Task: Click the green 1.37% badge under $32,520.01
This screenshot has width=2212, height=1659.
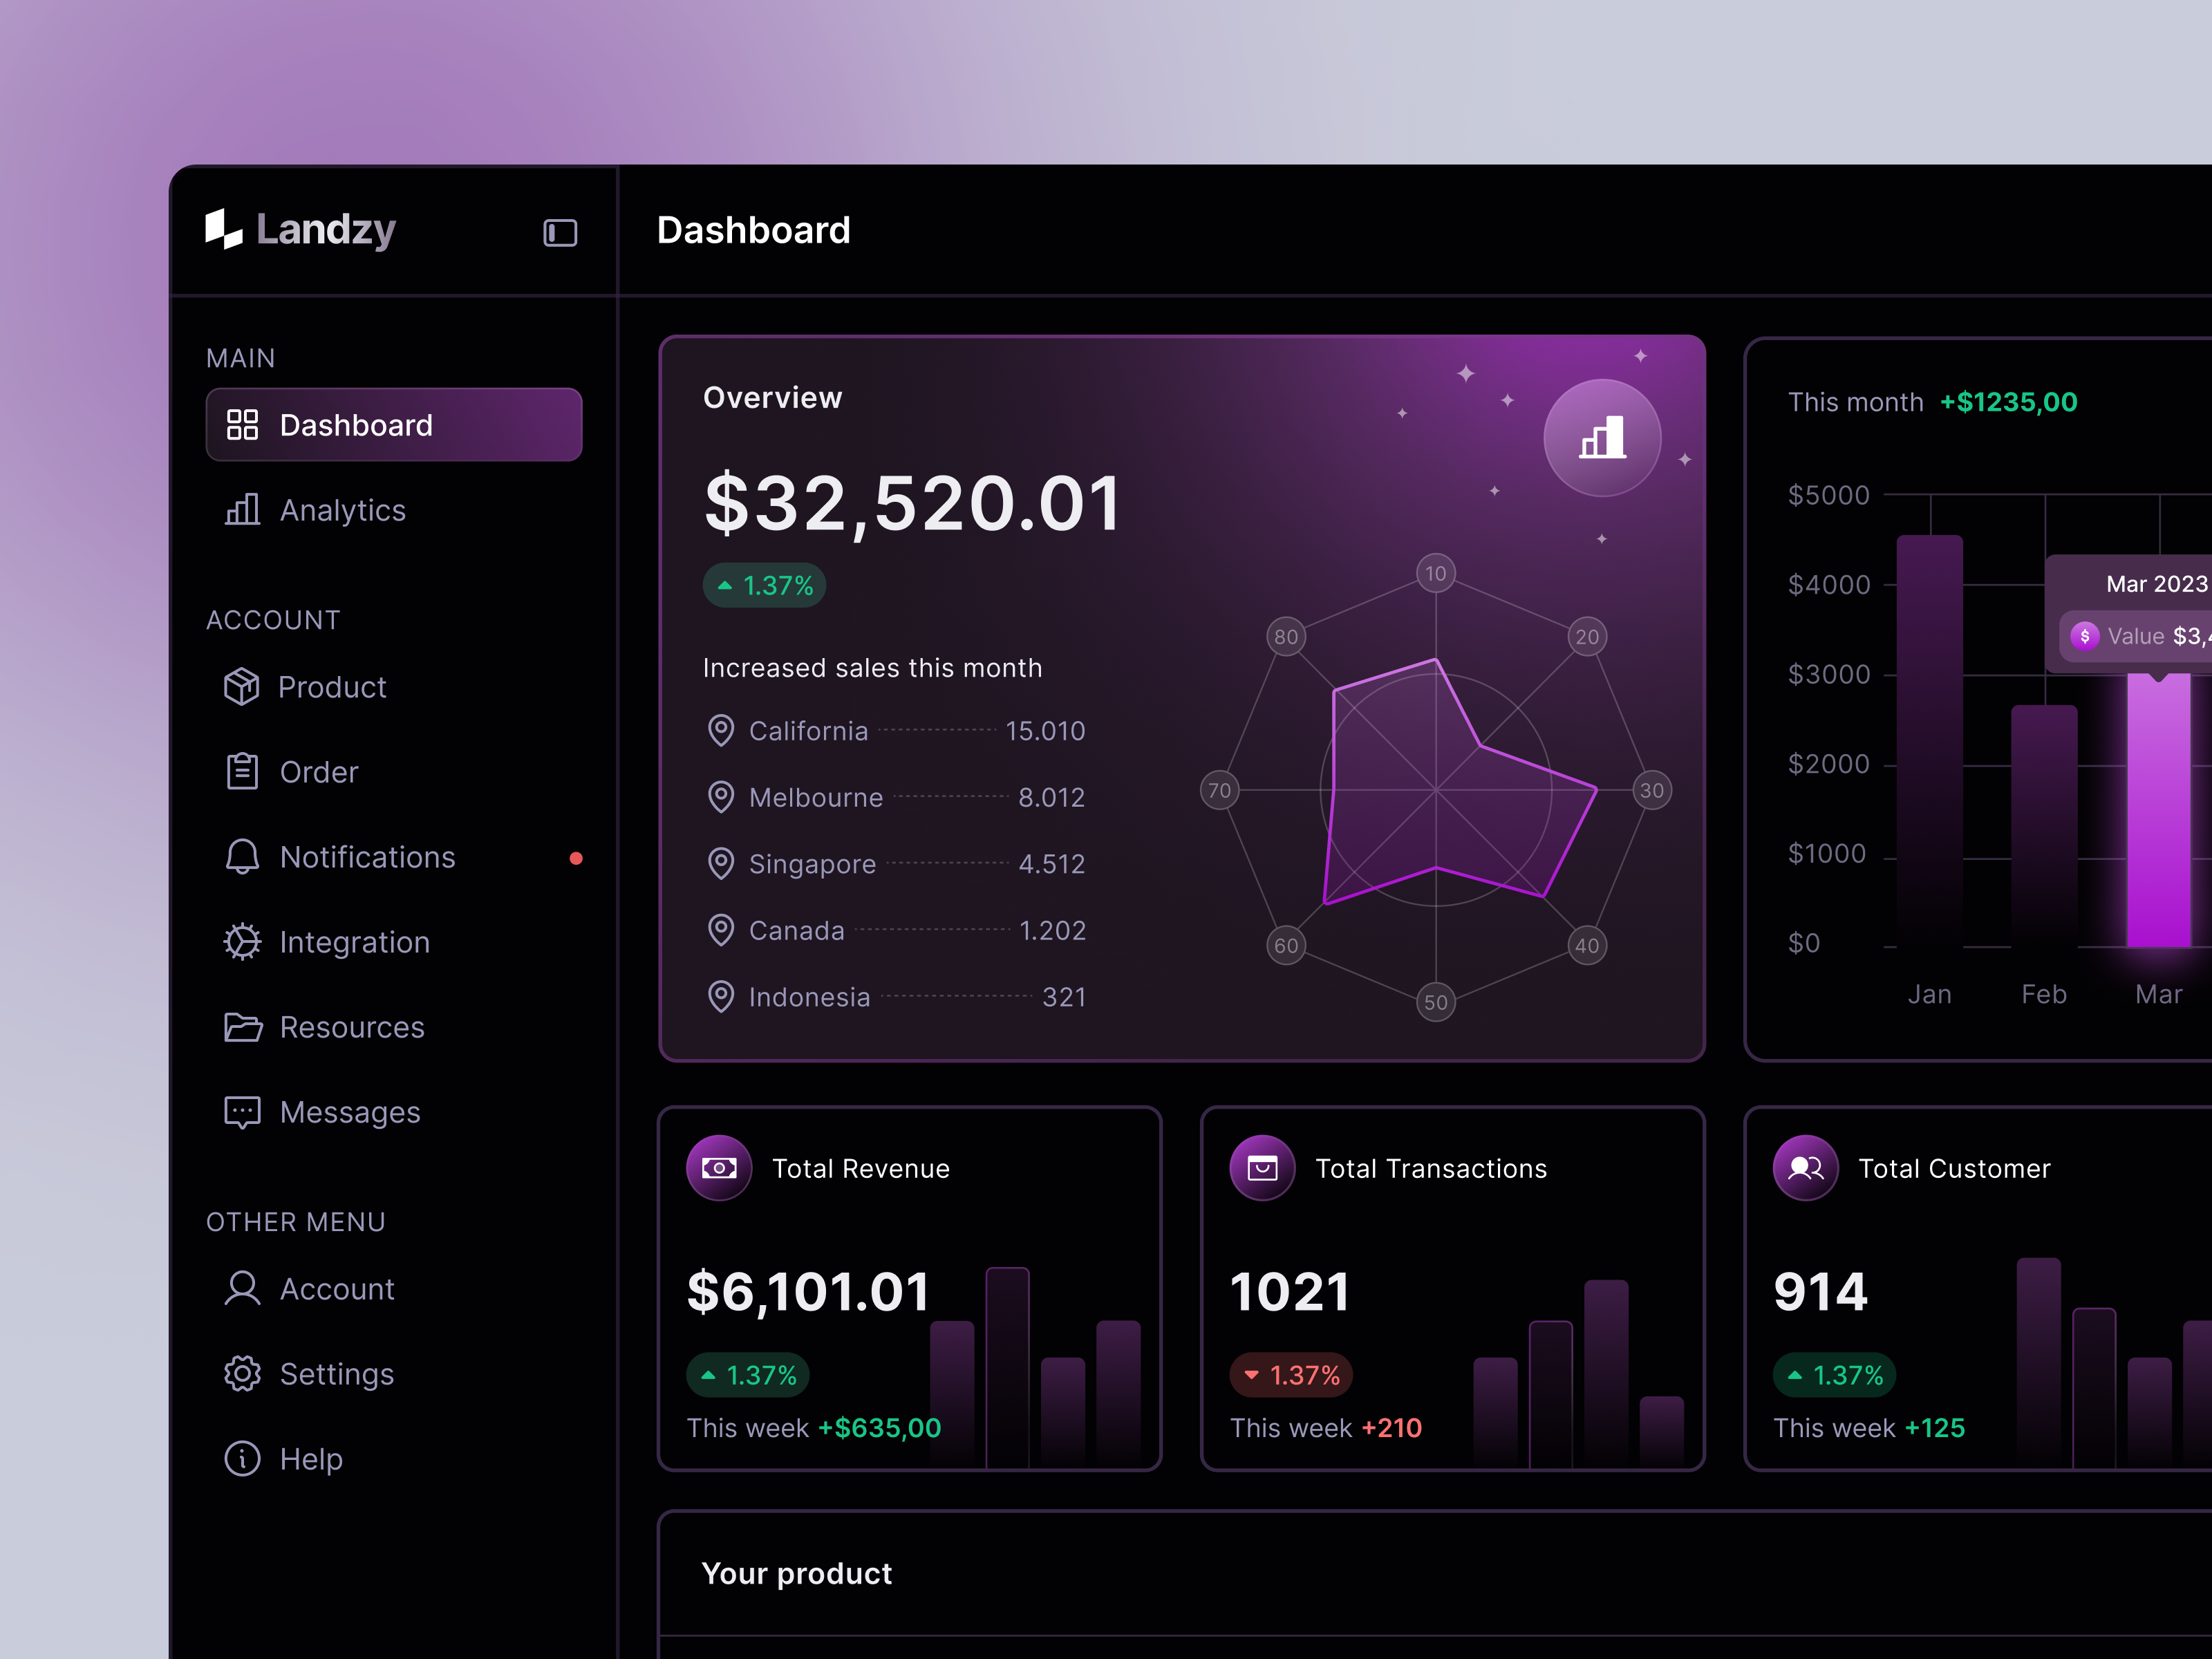Action: tap(764, 585)
